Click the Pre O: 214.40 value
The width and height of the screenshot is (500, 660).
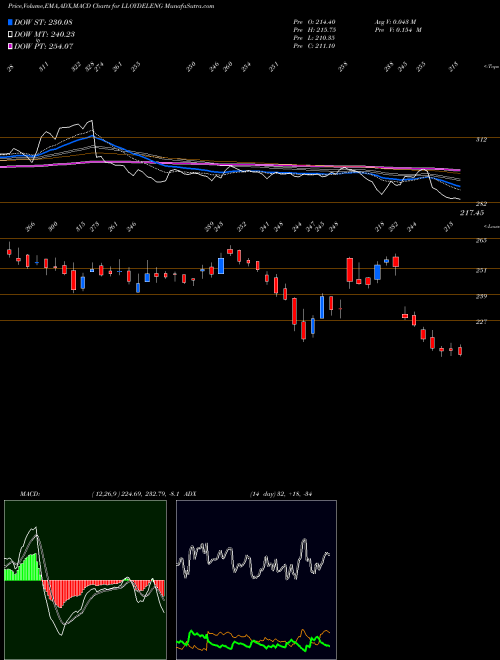coord(315,22)
